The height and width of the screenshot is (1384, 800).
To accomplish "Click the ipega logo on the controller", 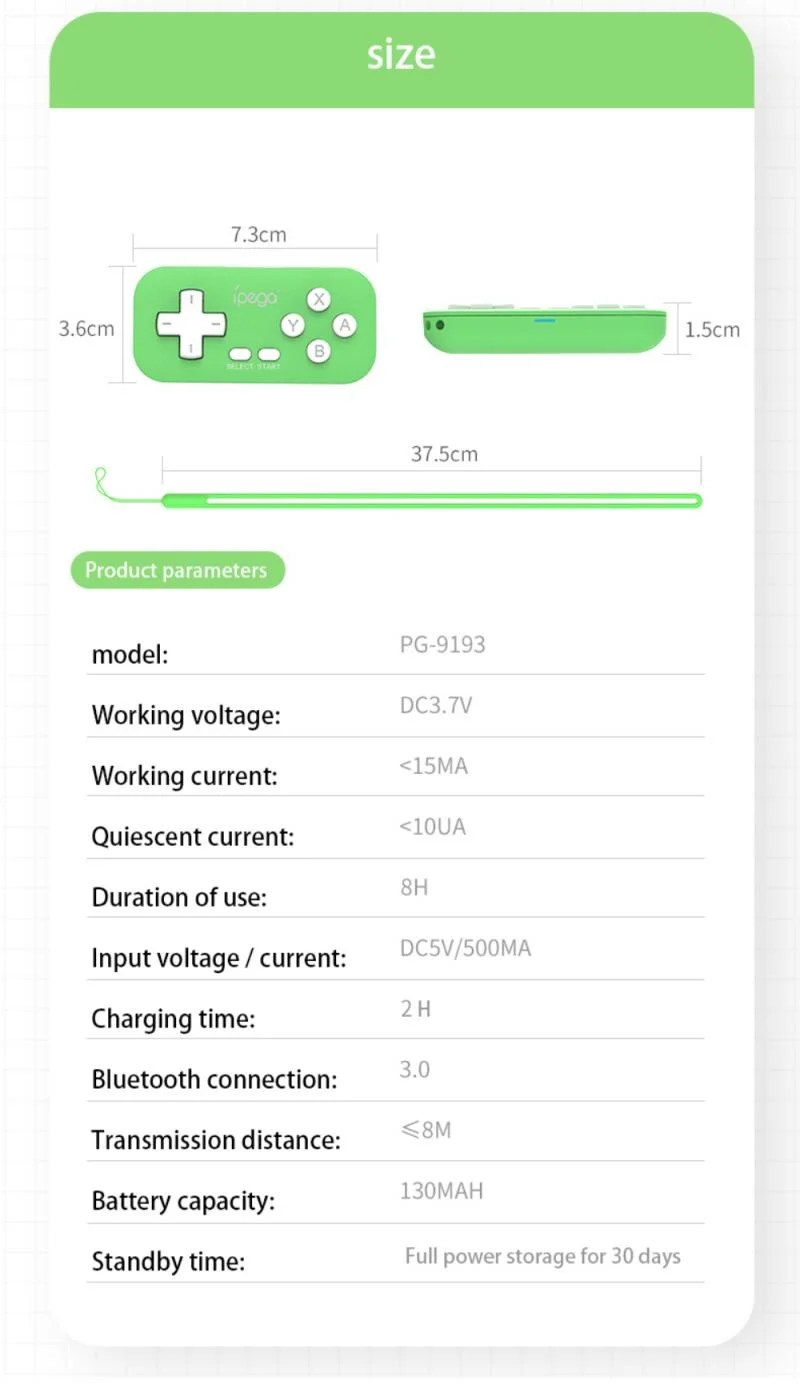I will point(255,297).
